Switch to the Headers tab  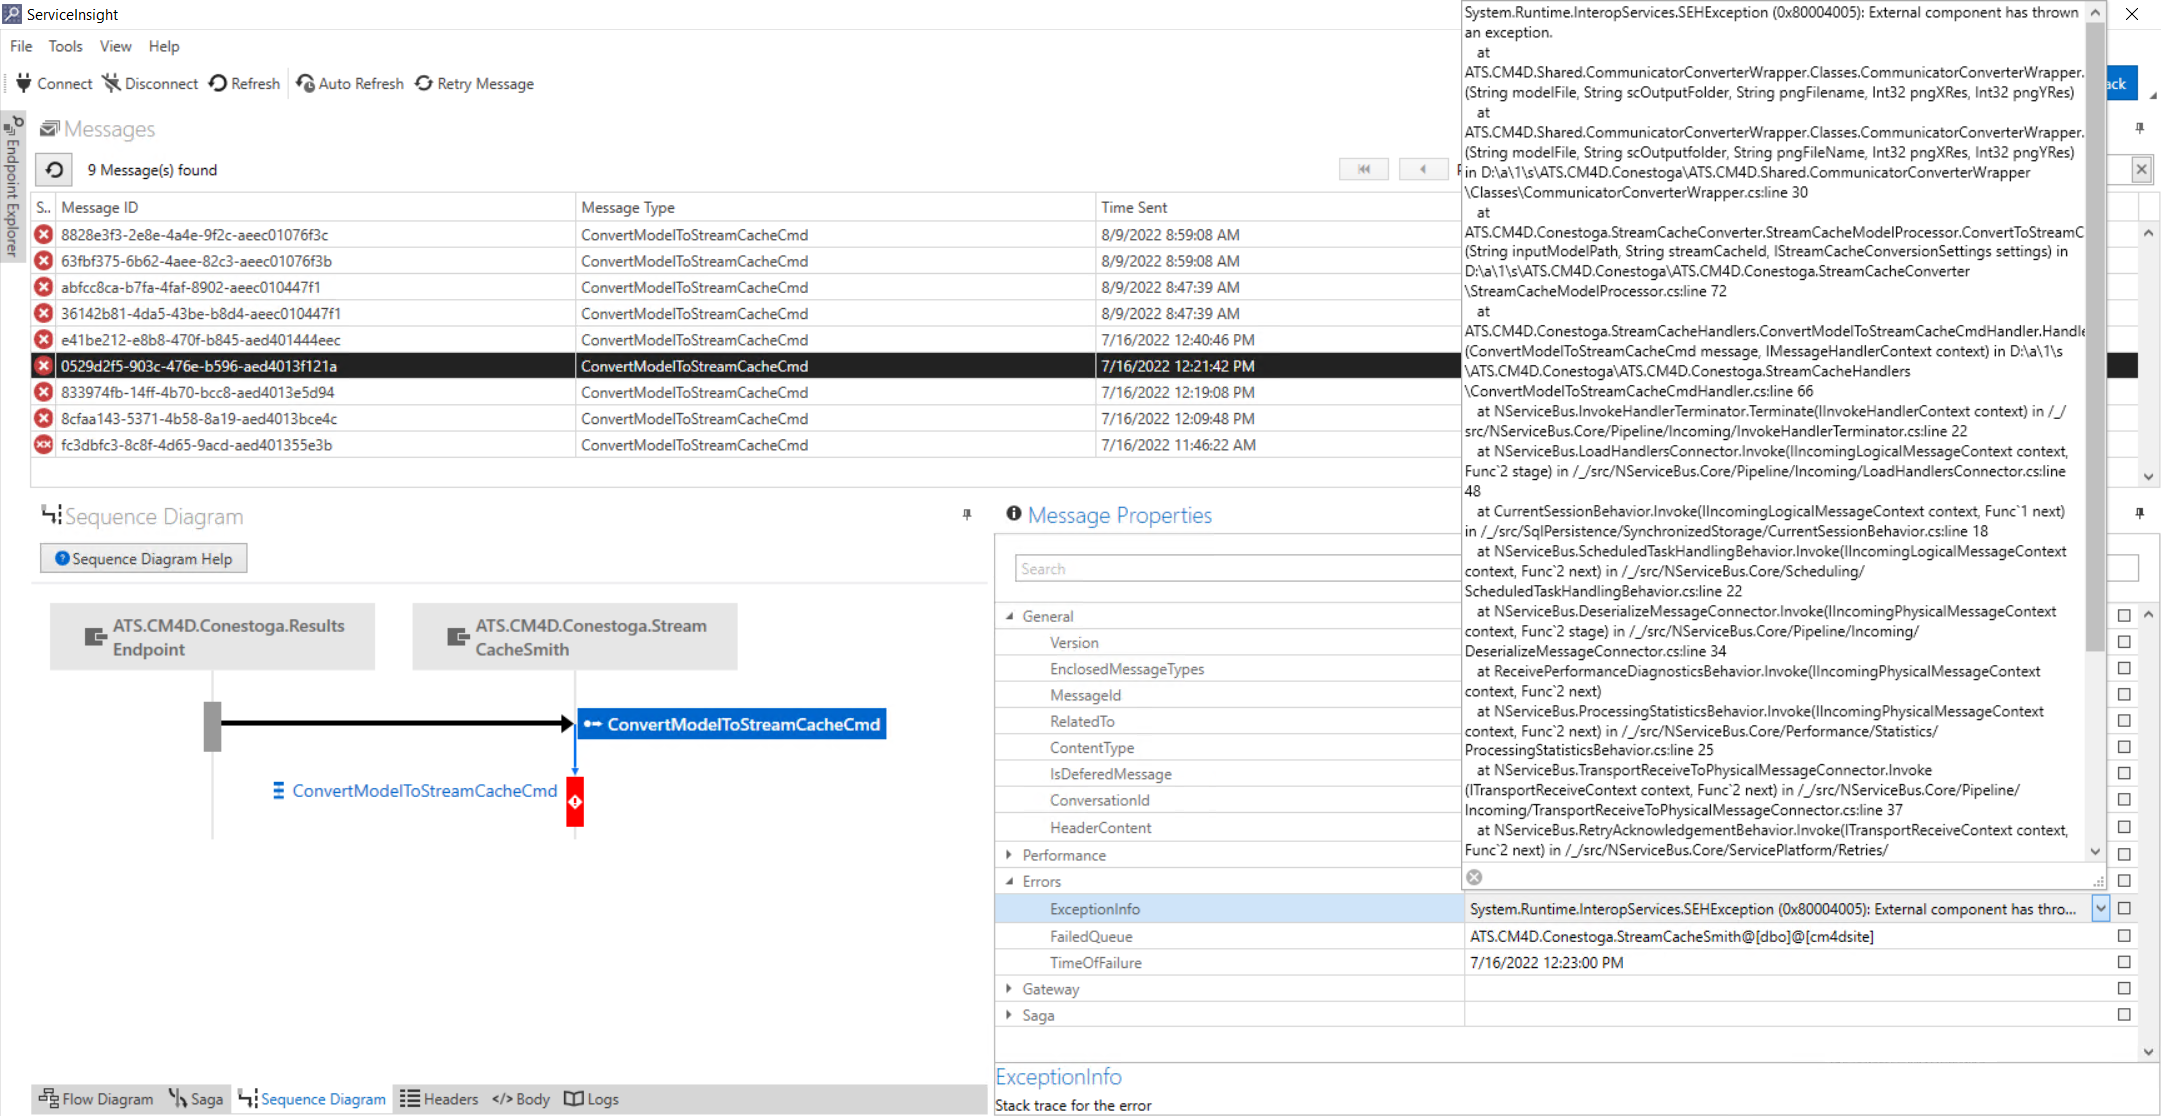440,1099
